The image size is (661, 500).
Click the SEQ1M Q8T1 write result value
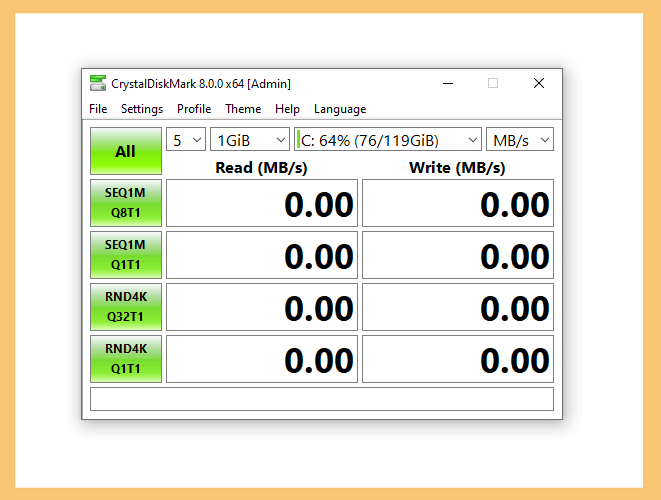click(458, 203)
